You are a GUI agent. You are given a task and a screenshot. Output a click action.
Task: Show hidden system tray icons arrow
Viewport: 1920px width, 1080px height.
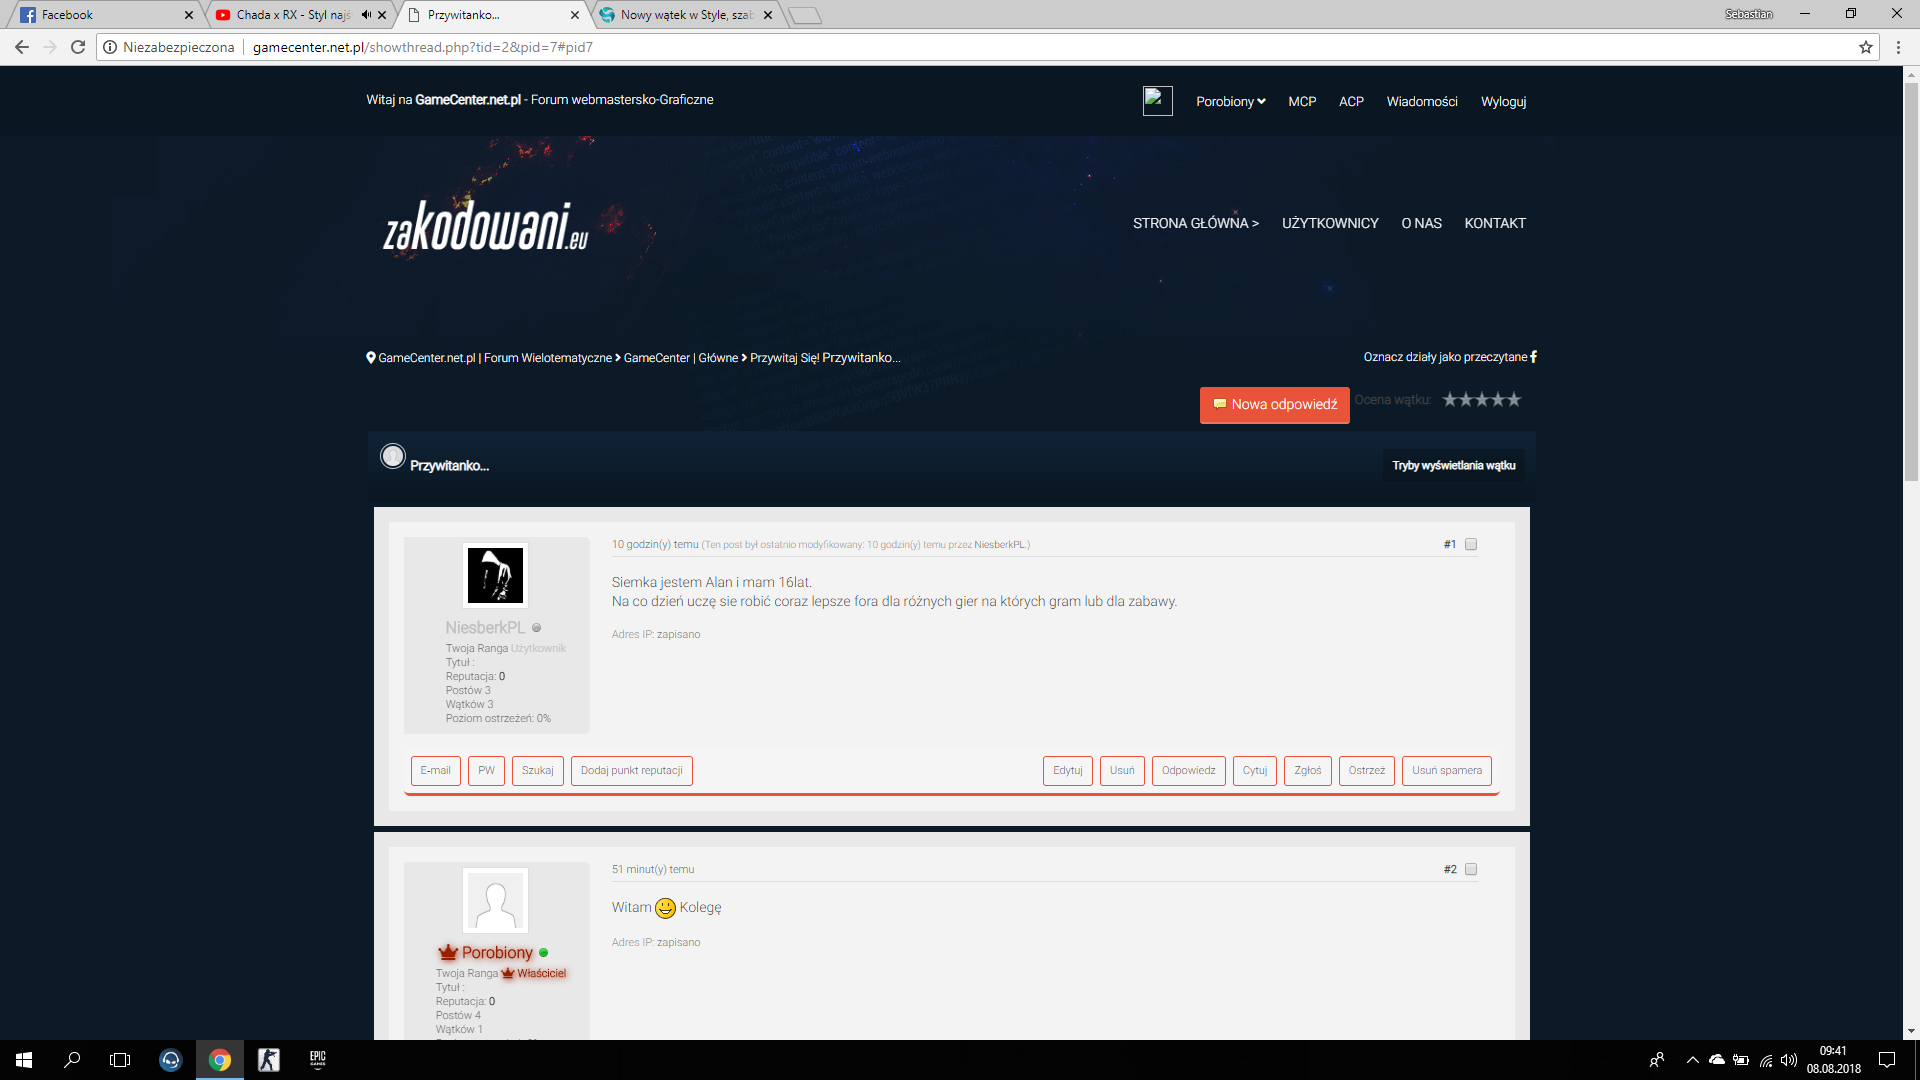pos(1692,1060)
